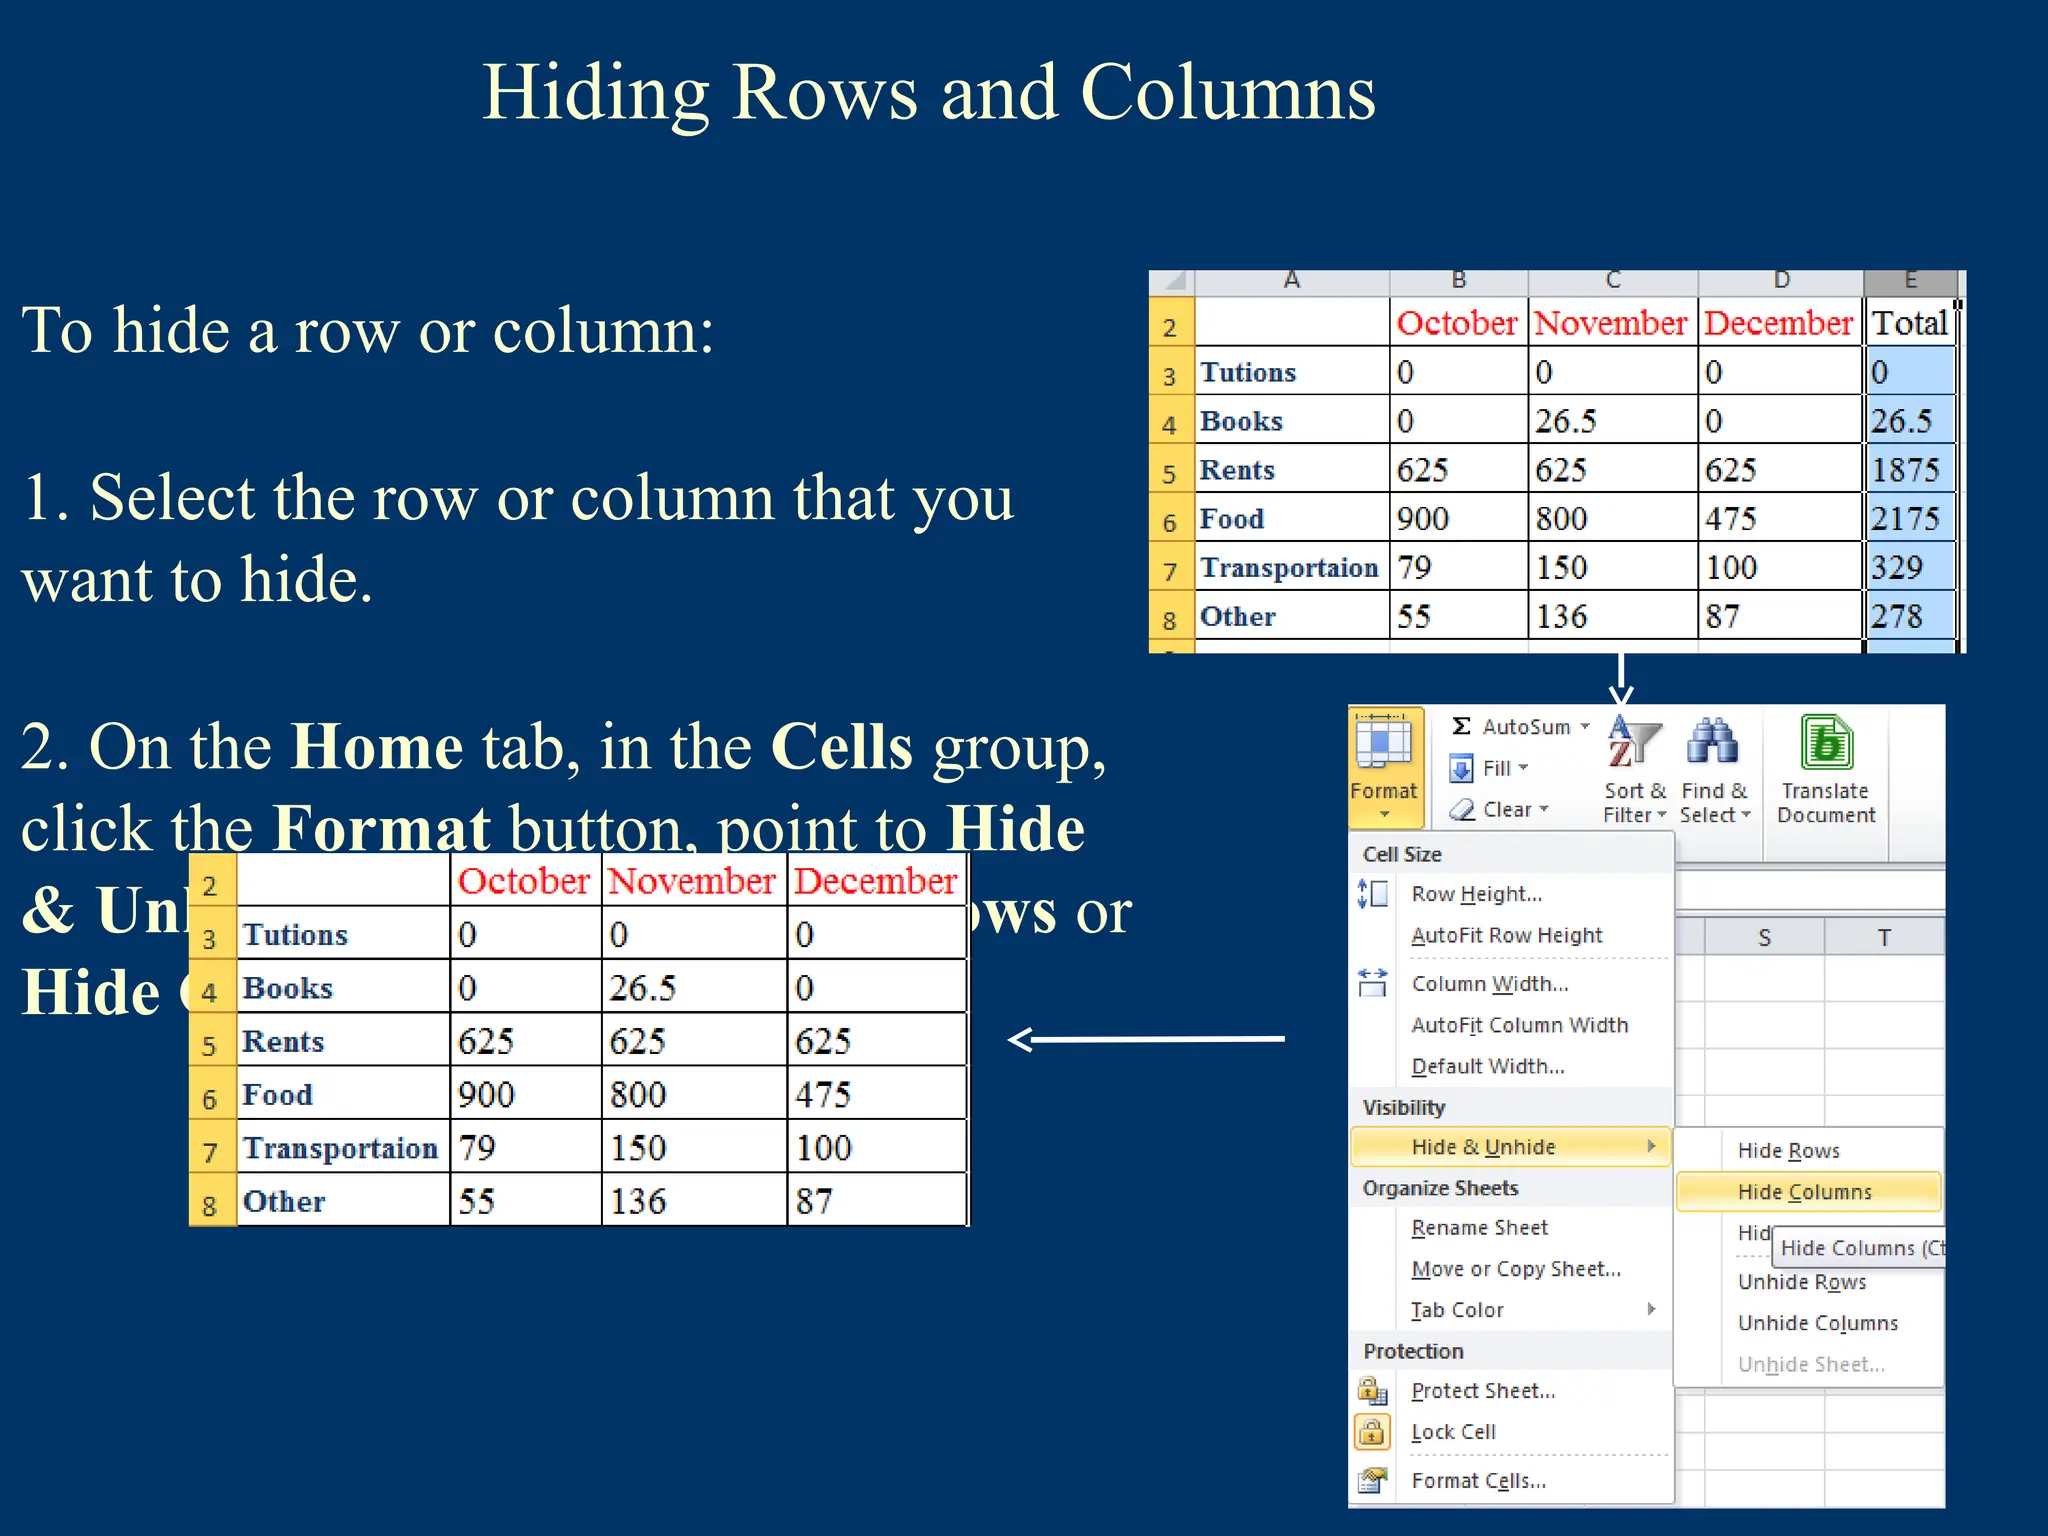This screenshot has width=2048, height=1536.
Task: Click the Protect Sheet lock icon
Action: tap(1373, 1391)
